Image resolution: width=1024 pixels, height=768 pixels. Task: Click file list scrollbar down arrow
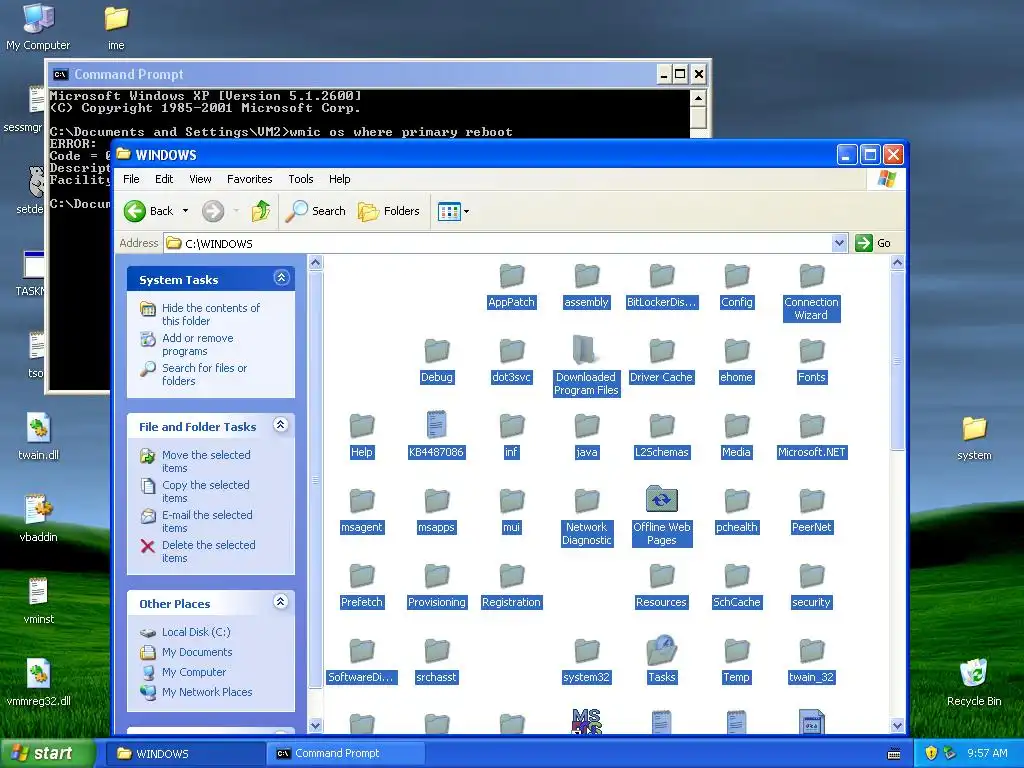click(x=897, y=725)
